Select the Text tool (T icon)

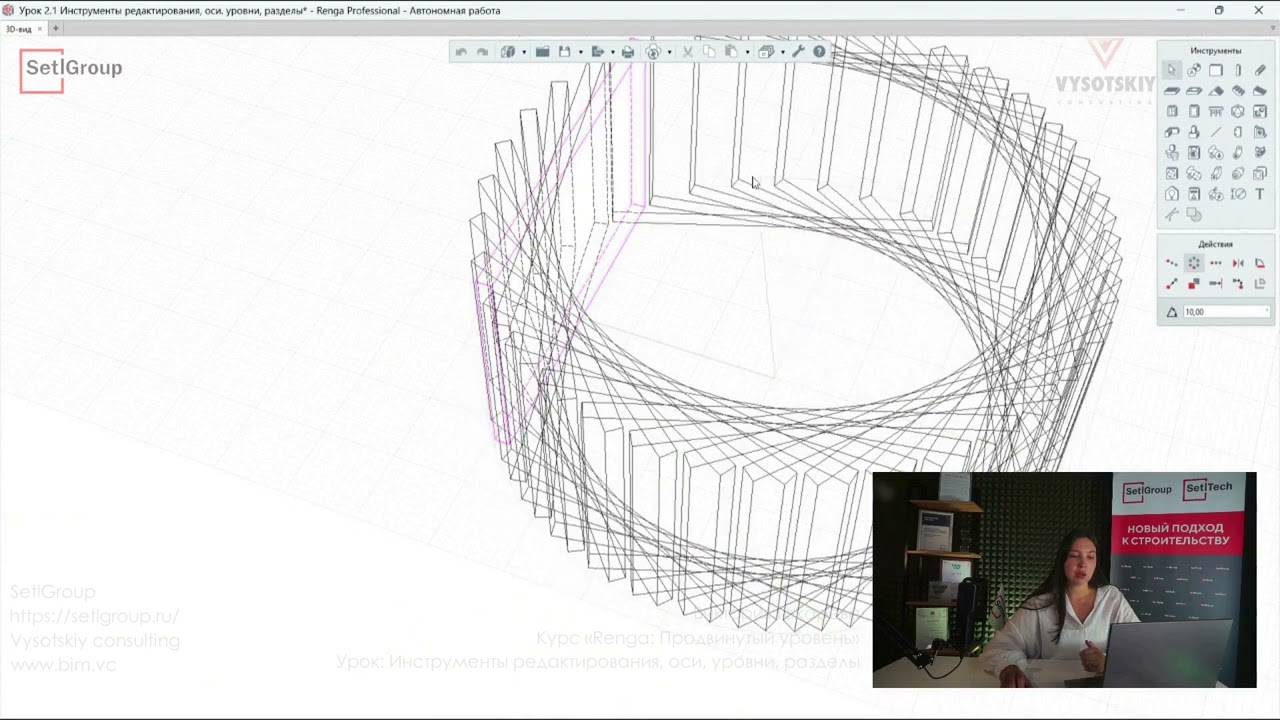coord(1260,194)
